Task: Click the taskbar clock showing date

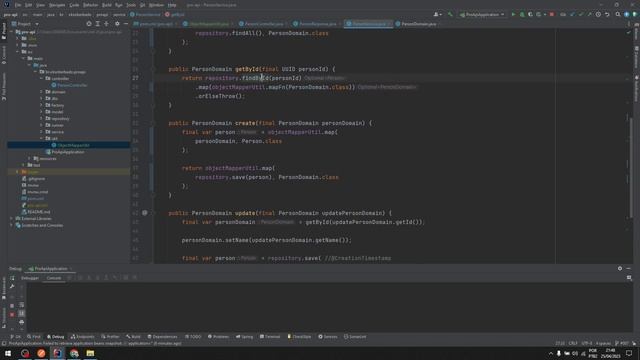Action: pyautogui.click(x=610, y=353)
